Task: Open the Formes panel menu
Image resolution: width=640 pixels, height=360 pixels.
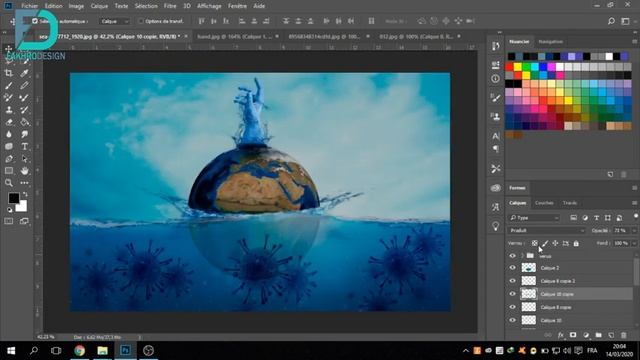Action: [634, 188]
